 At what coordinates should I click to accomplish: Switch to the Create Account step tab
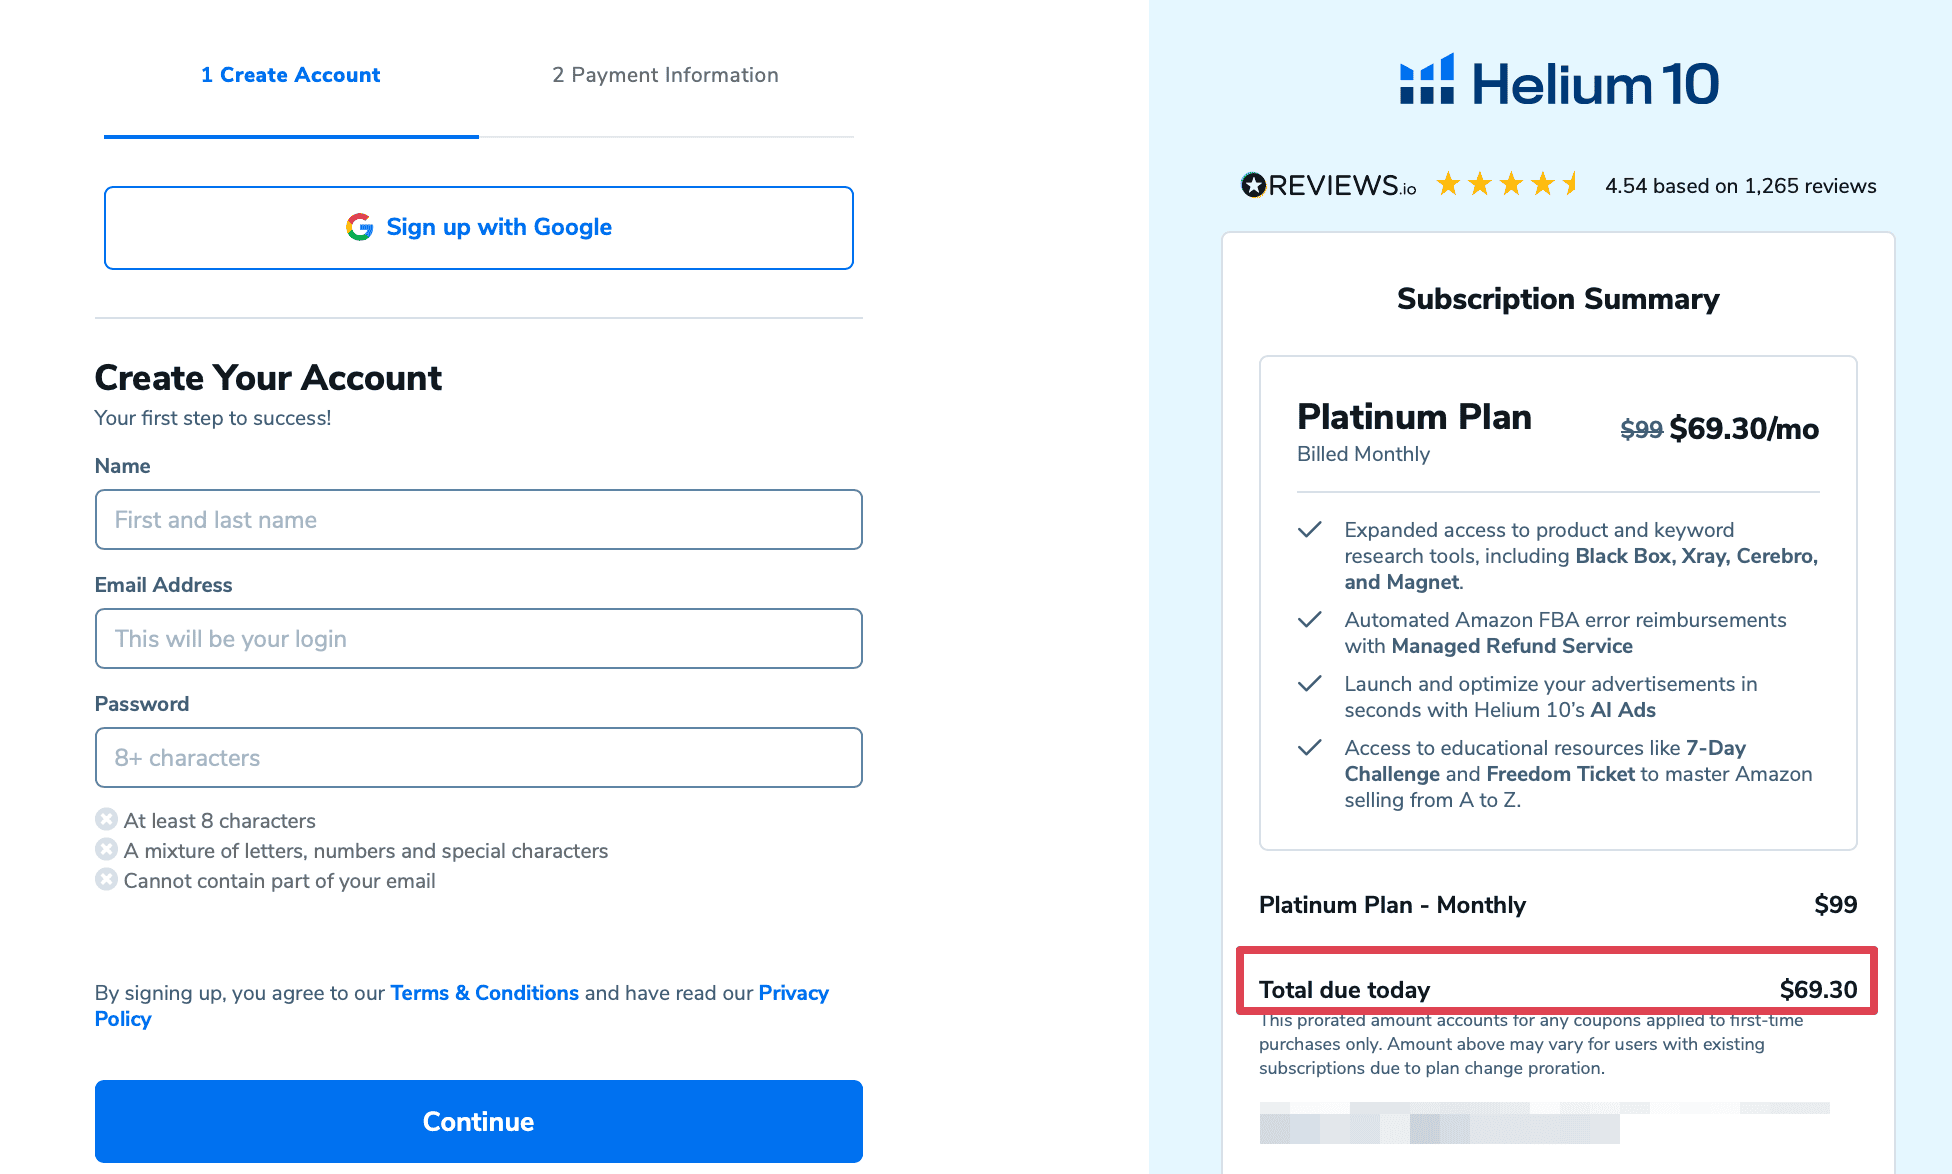tap(290, 75)
